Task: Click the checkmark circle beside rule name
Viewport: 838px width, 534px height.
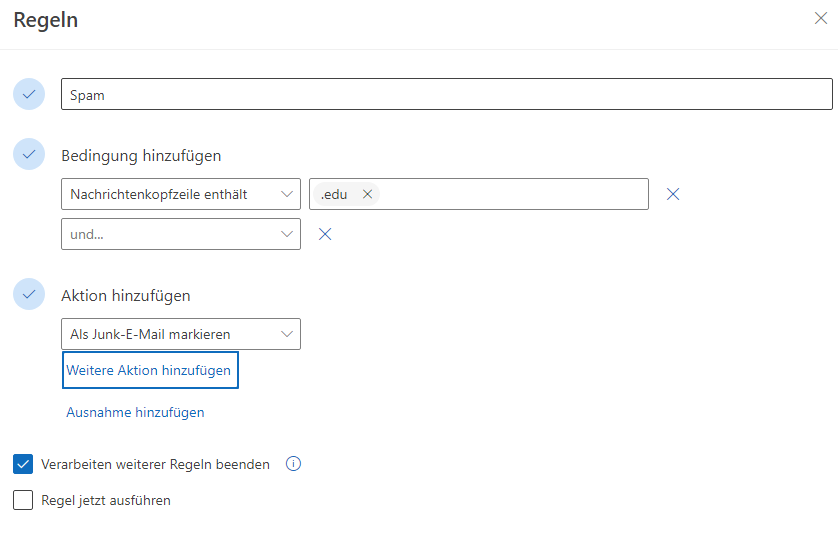Action: coord(29,94)
